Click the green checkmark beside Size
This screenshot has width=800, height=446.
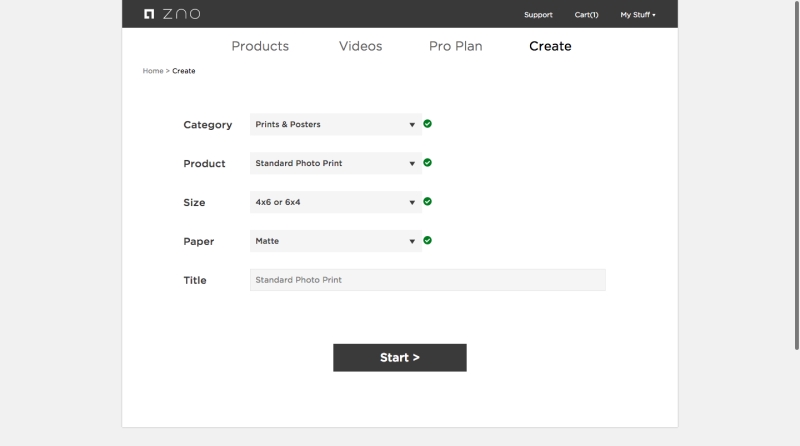click(428, 201)
